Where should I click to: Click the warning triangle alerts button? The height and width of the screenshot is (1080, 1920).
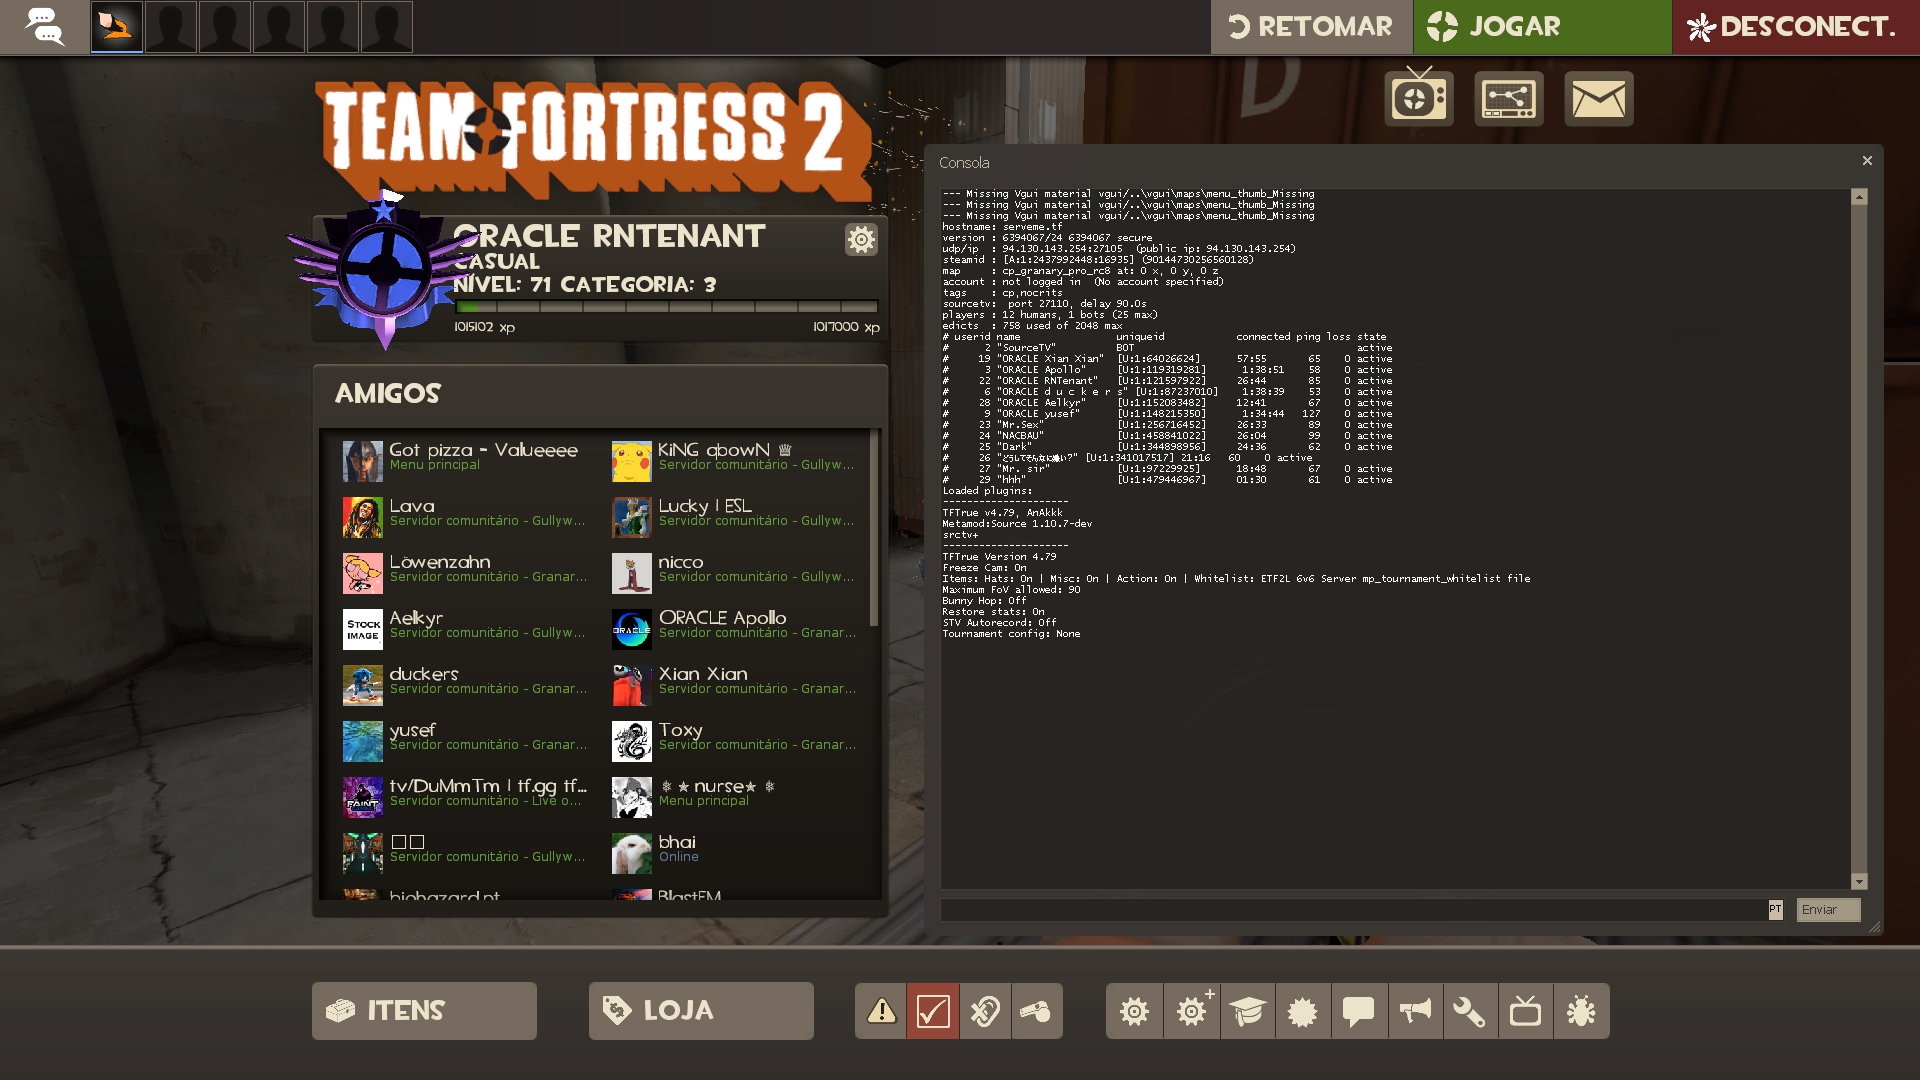[881, 1011]
